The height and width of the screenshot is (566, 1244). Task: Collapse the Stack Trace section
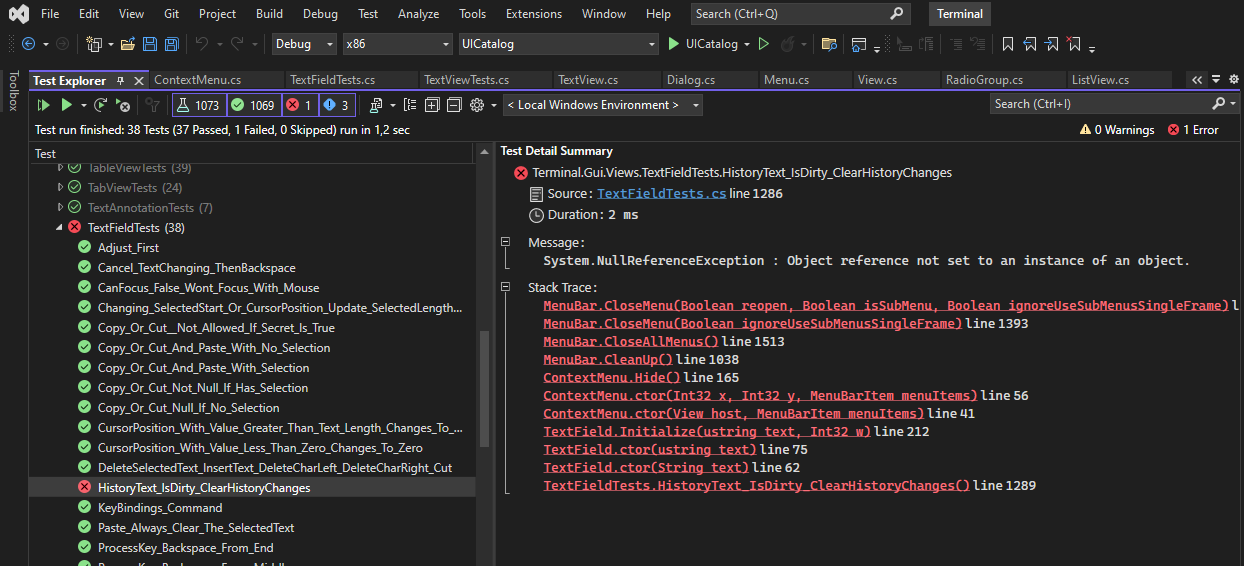(507, 288)
